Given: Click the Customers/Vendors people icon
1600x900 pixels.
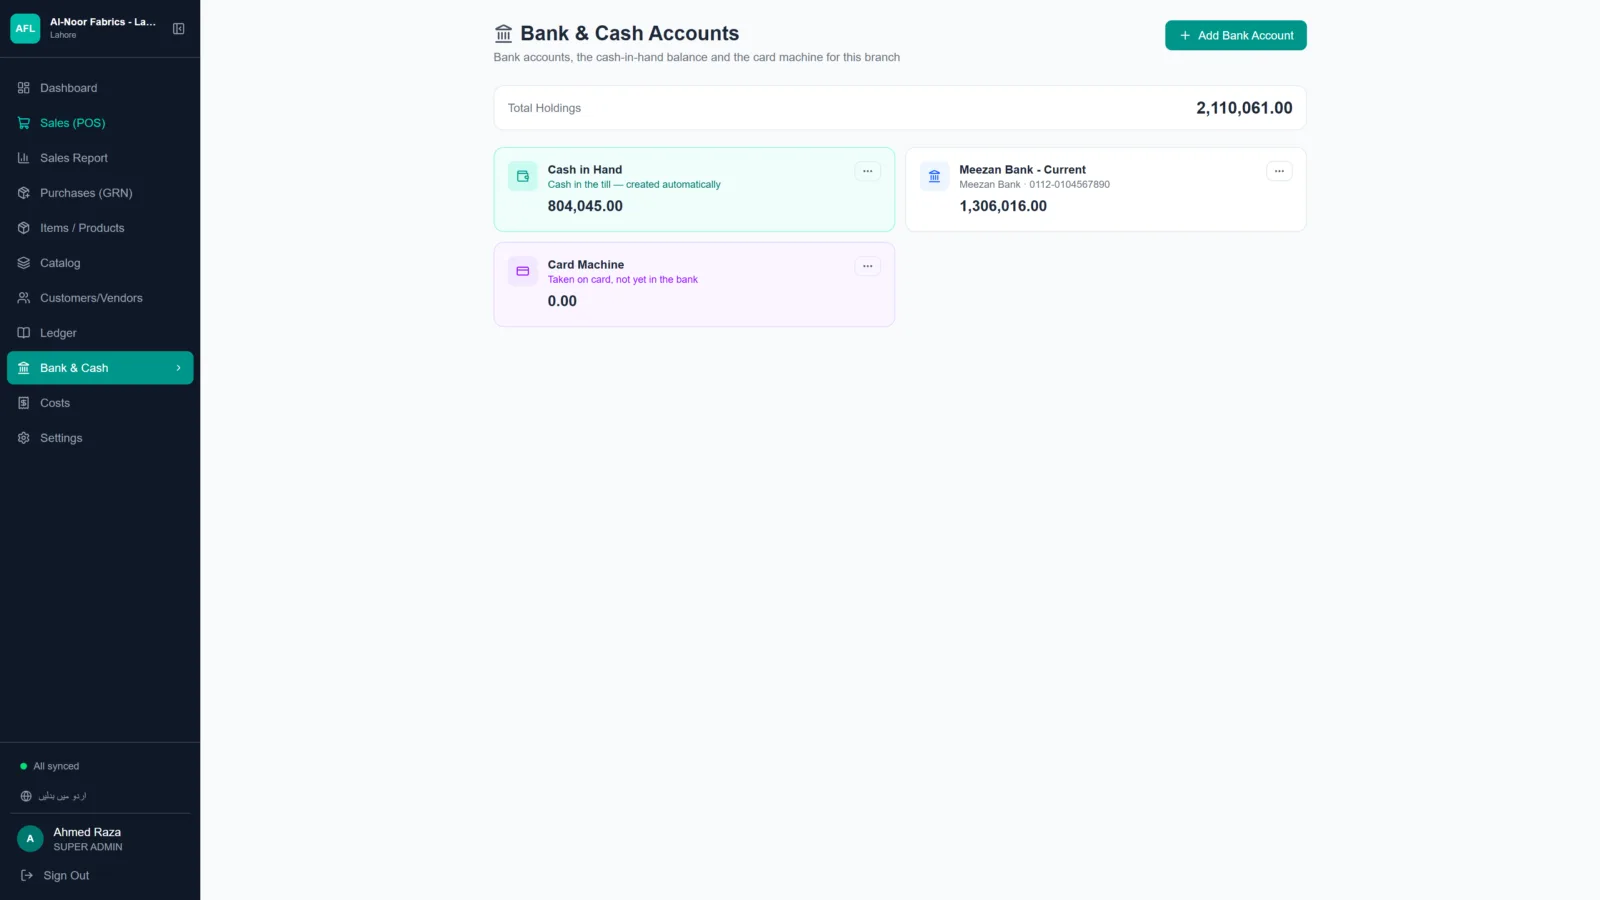Looking at the screenshot, I should 24,298.
